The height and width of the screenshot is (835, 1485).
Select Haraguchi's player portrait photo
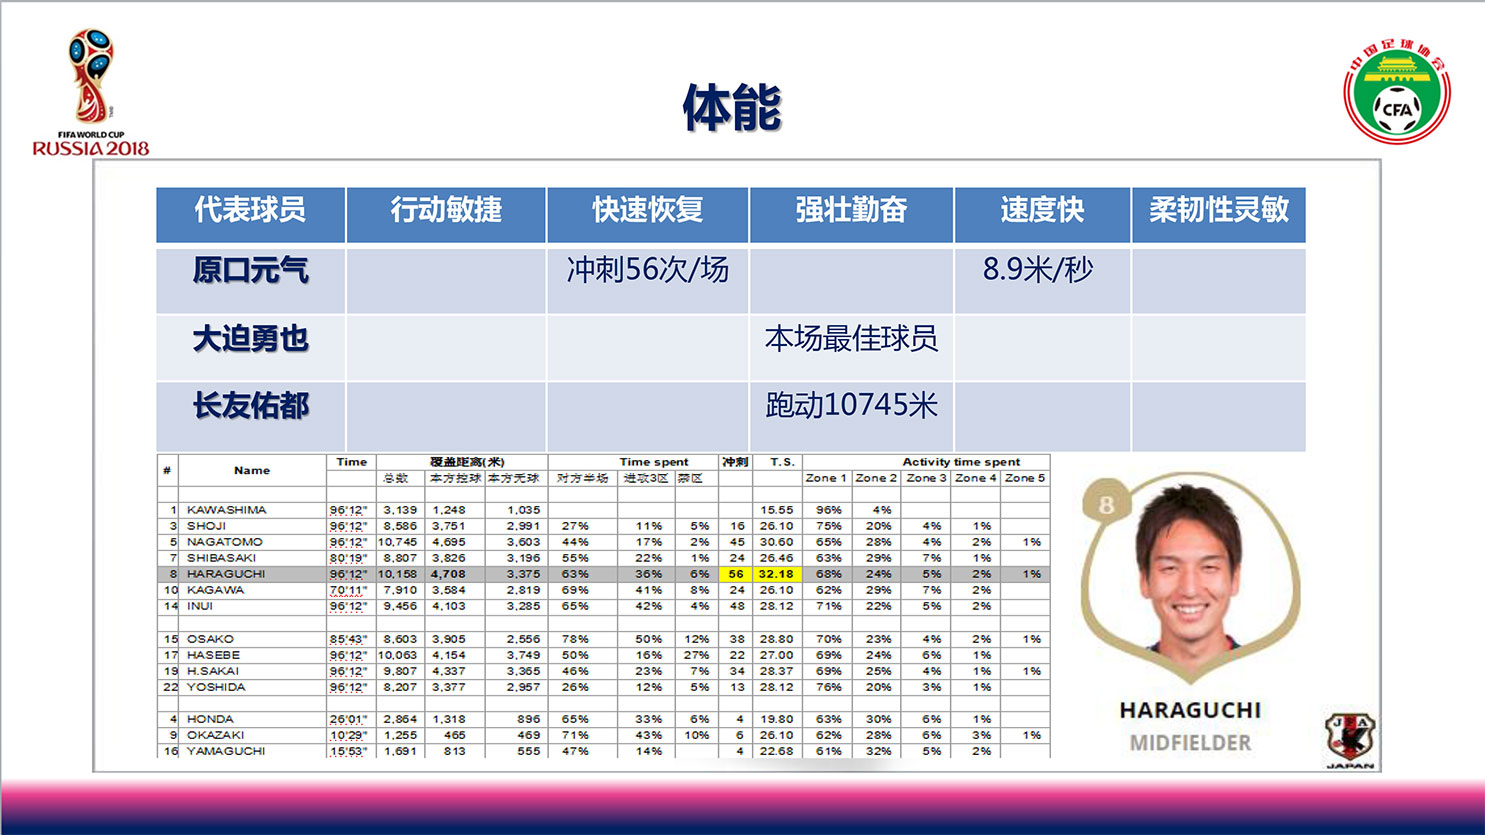point(1190,567)
